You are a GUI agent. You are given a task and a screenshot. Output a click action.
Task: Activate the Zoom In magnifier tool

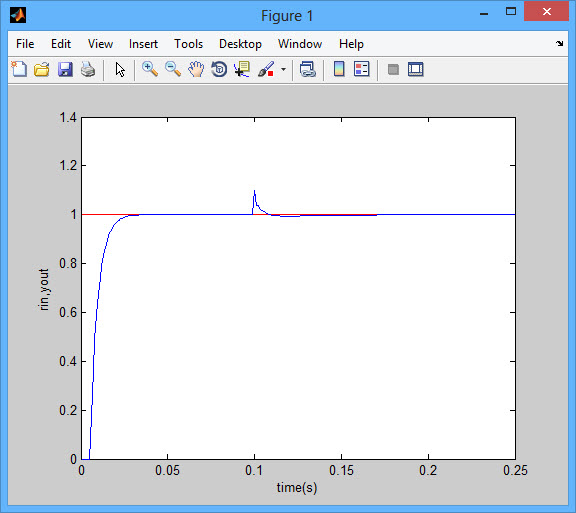(150, 69)
